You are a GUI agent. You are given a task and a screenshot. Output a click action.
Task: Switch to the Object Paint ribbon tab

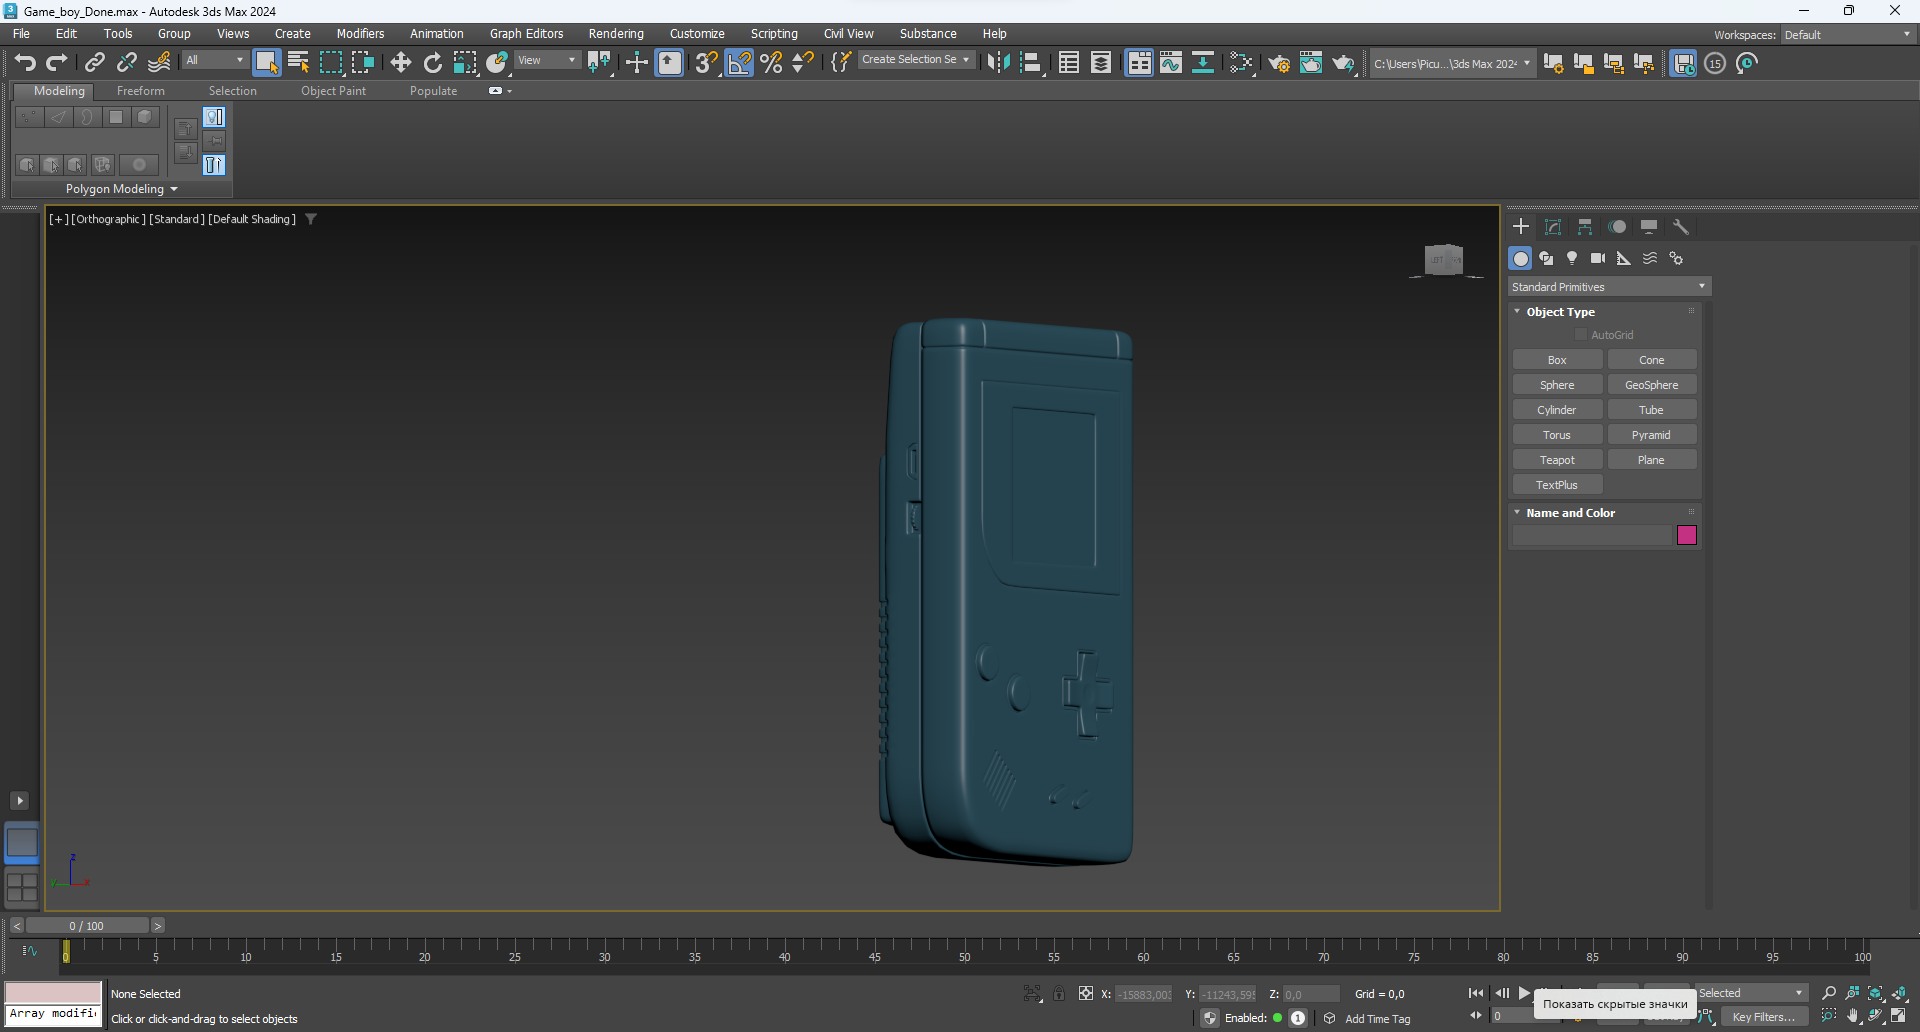click(x=334, y=91)
